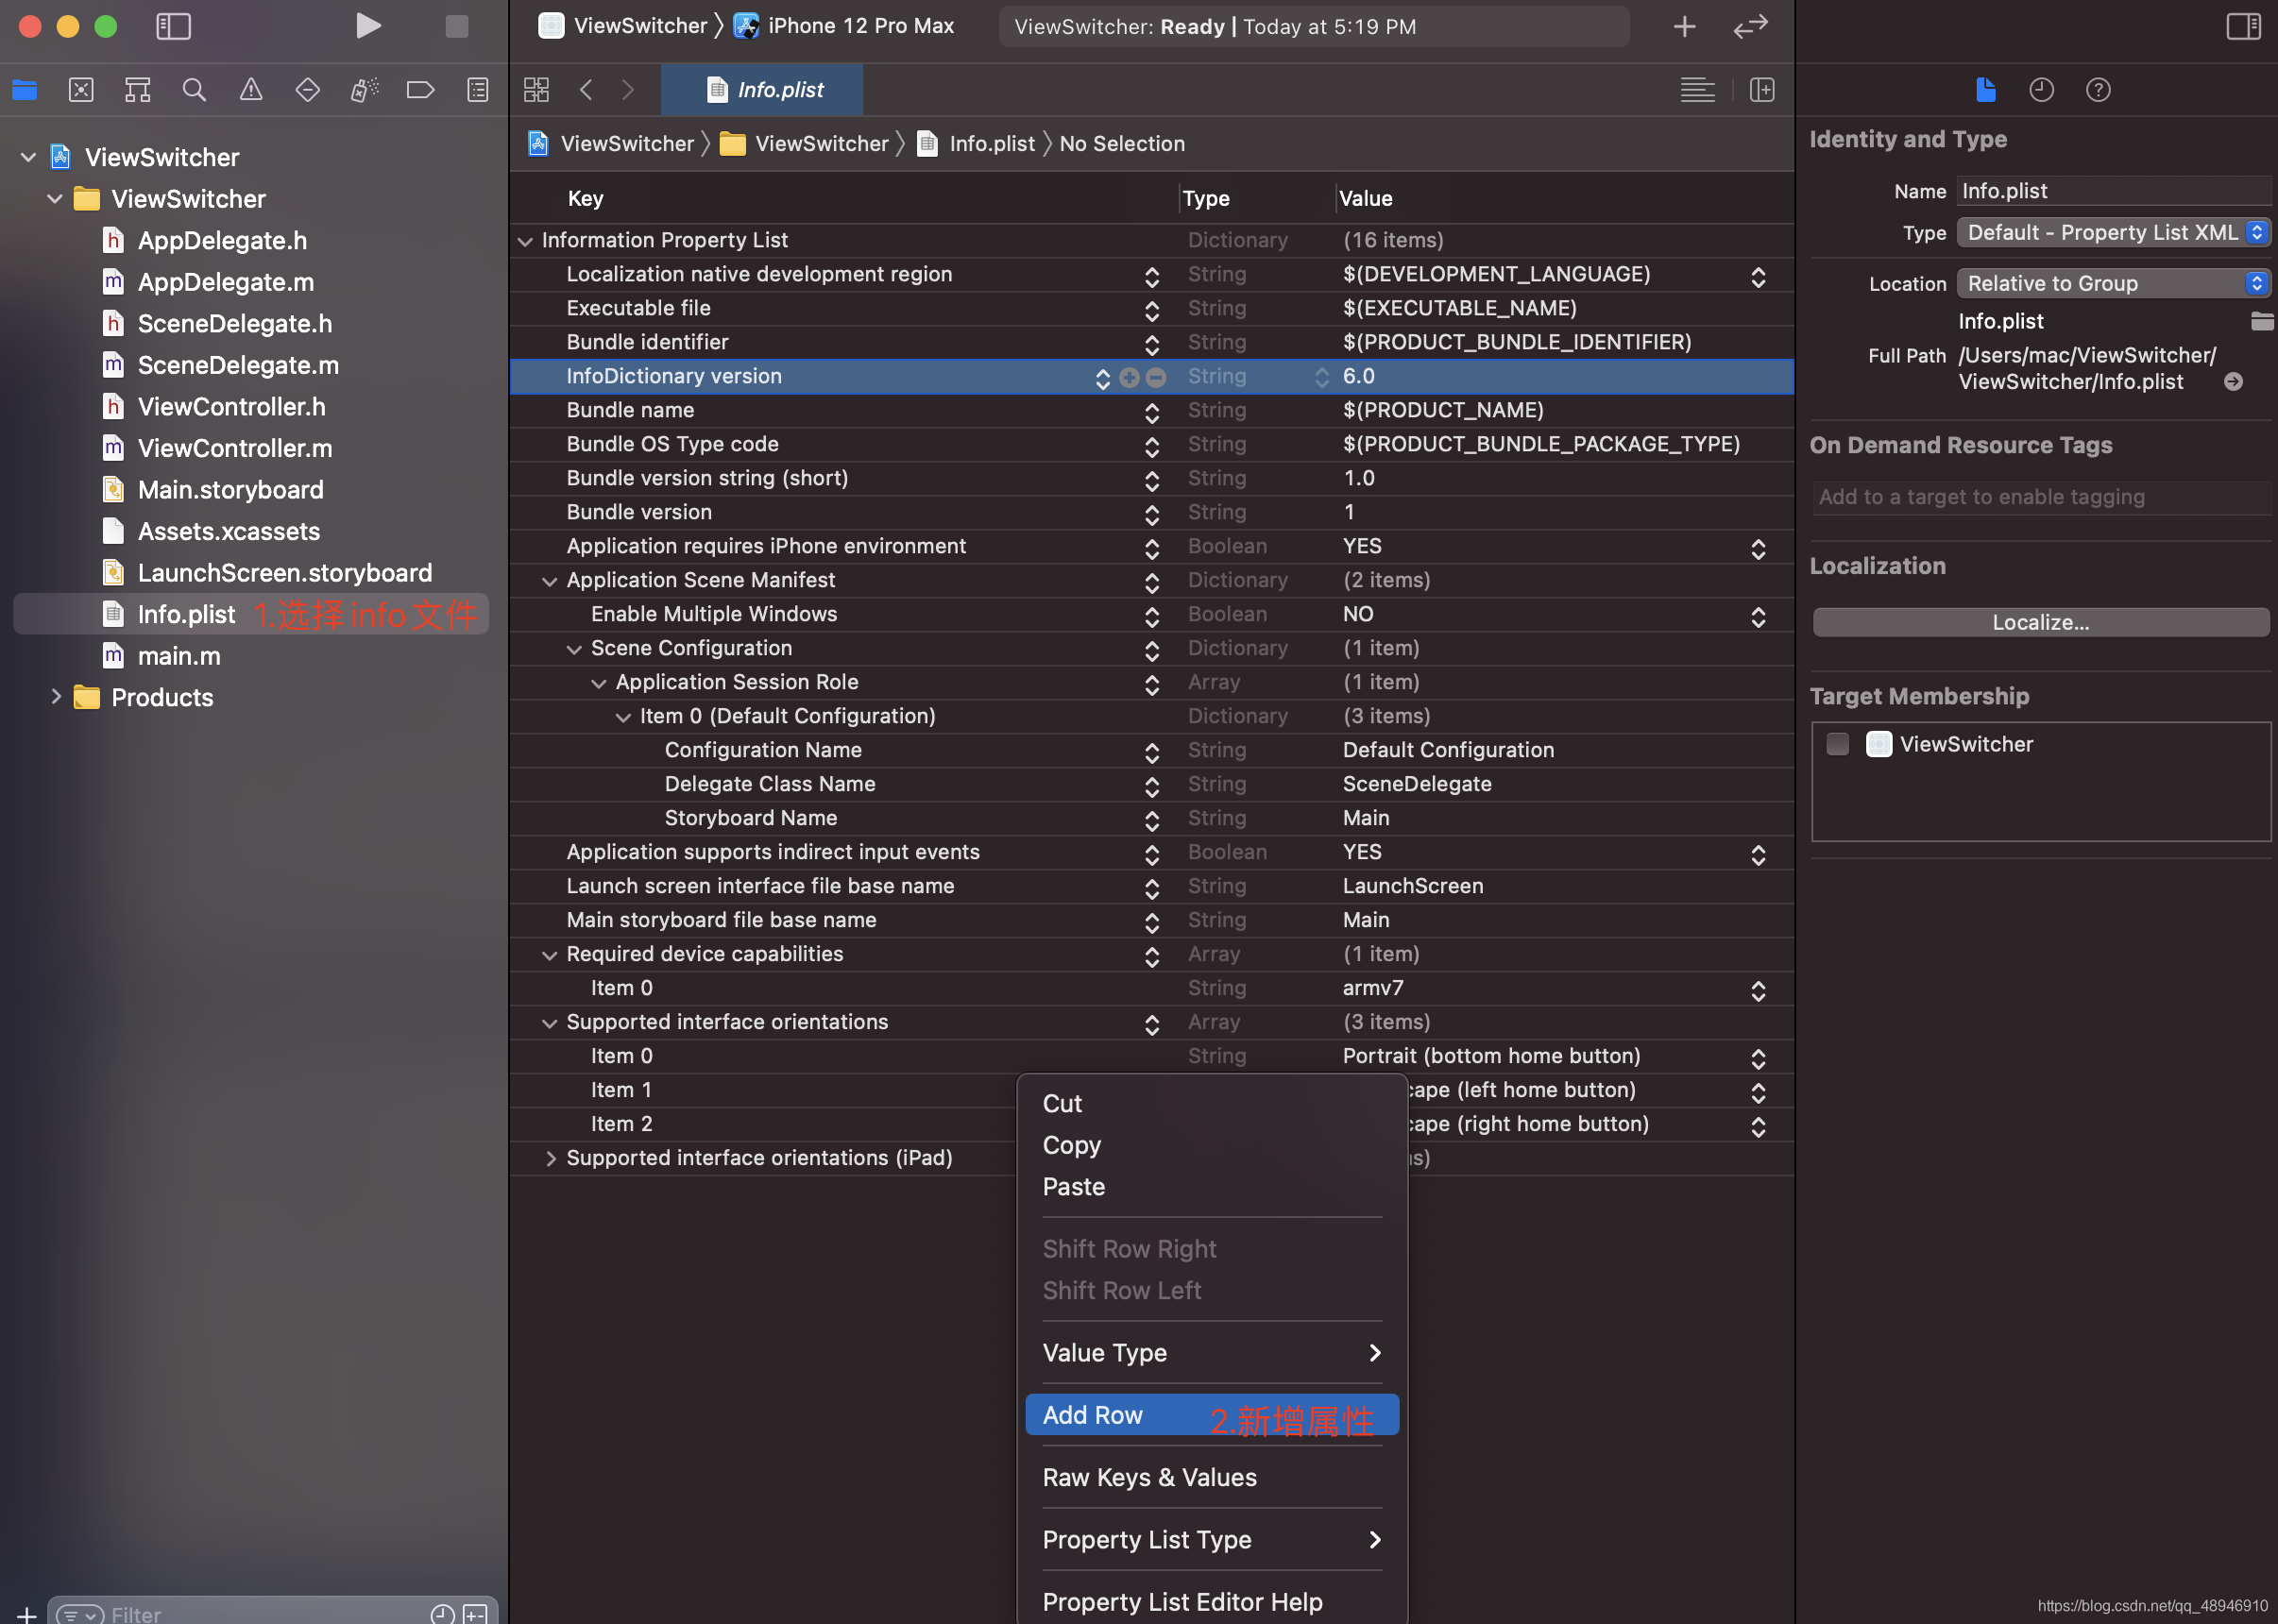Open the Find navigator magnifier icon
Viewport: 2278px width, 1624px height.
194,90
